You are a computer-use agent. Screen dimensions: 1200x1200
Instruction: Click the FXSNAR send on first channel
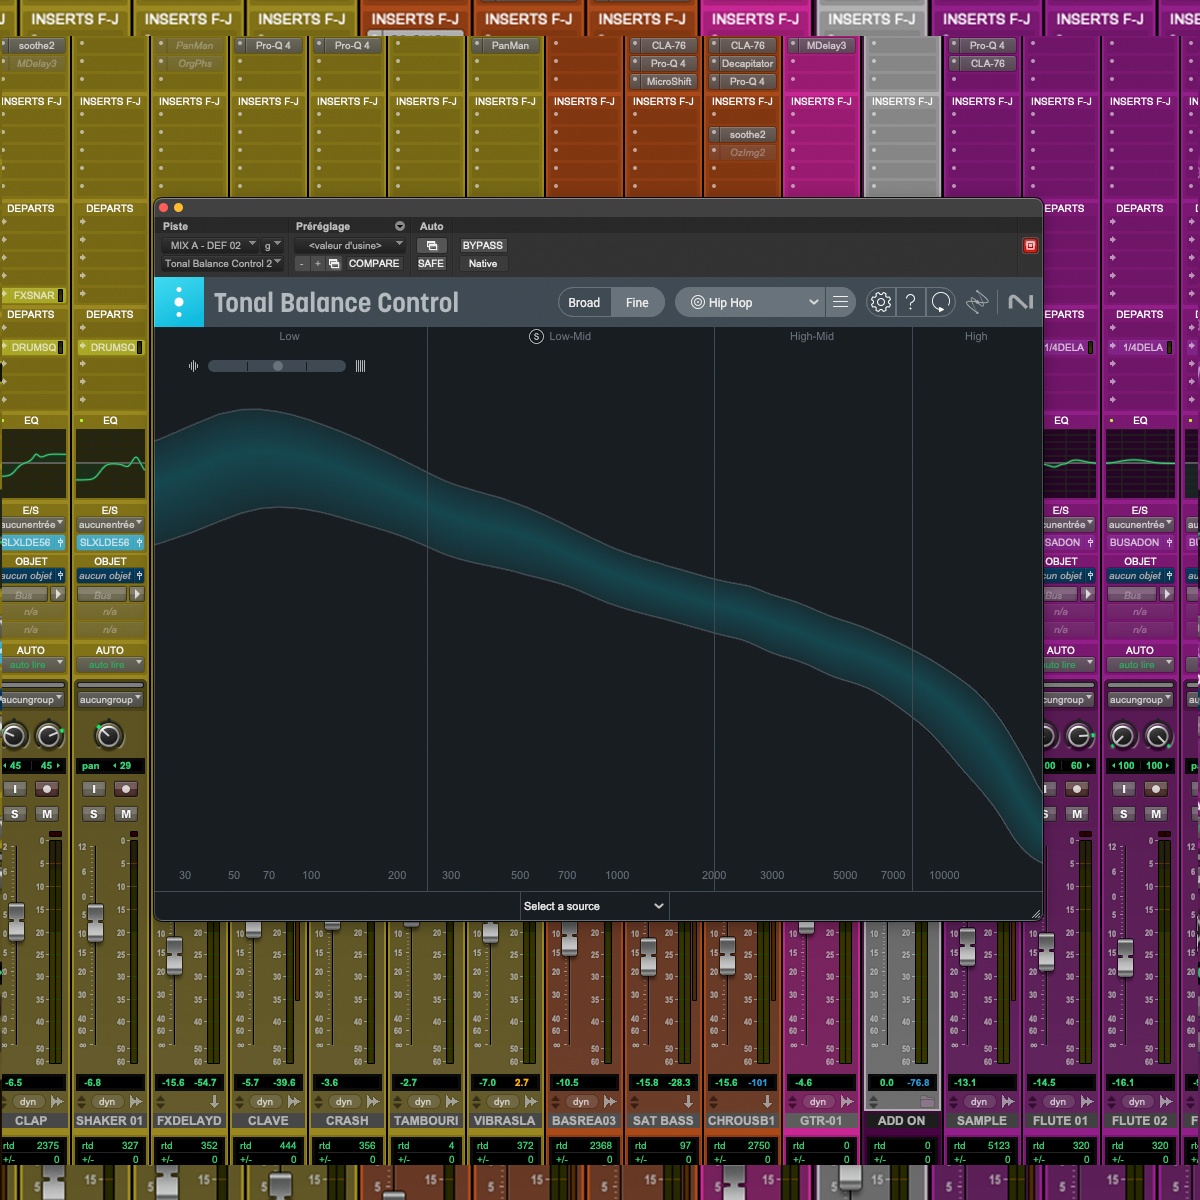[33, 296]
